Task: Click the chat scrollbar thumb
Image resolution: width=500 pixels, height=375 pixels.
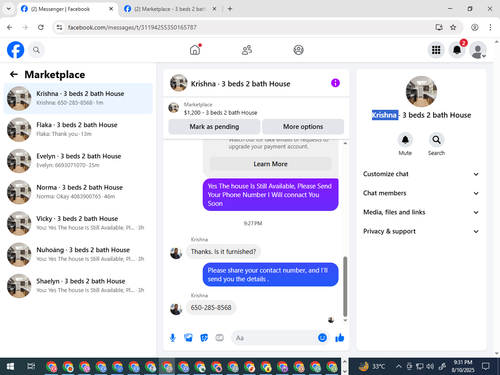Action: click(x=345, y=286)
